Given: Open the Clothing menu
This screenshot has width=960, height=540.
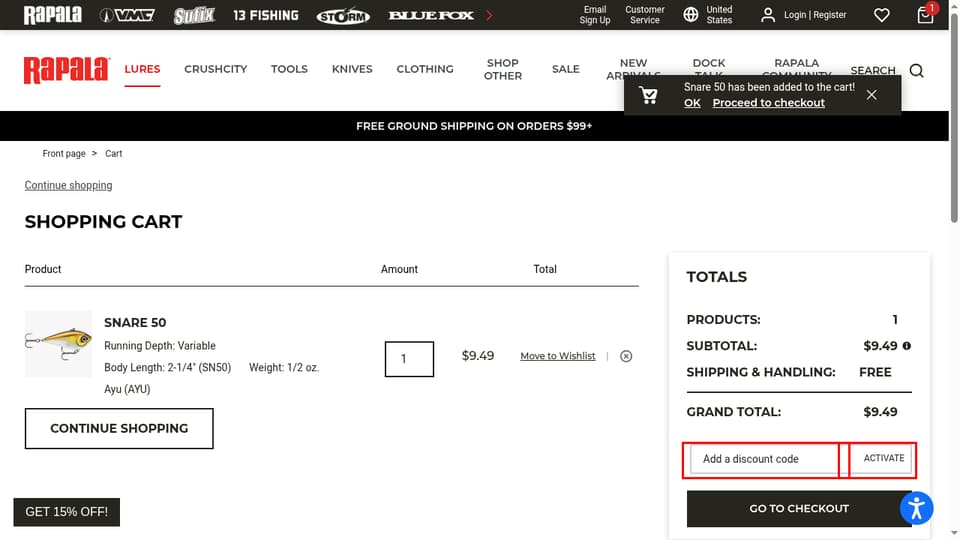Looking at the screenshot, I should point(425,69).
